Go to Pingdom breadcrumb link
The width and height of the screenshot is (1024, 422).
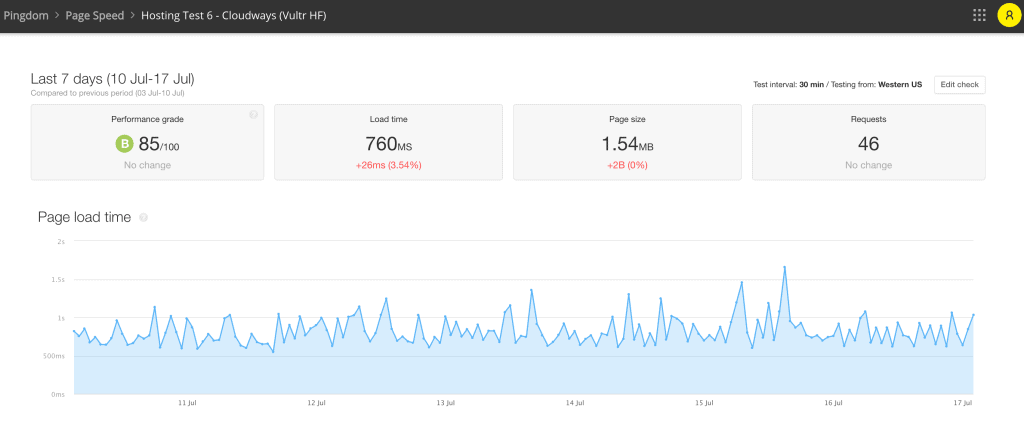click(x=25, y=16)
